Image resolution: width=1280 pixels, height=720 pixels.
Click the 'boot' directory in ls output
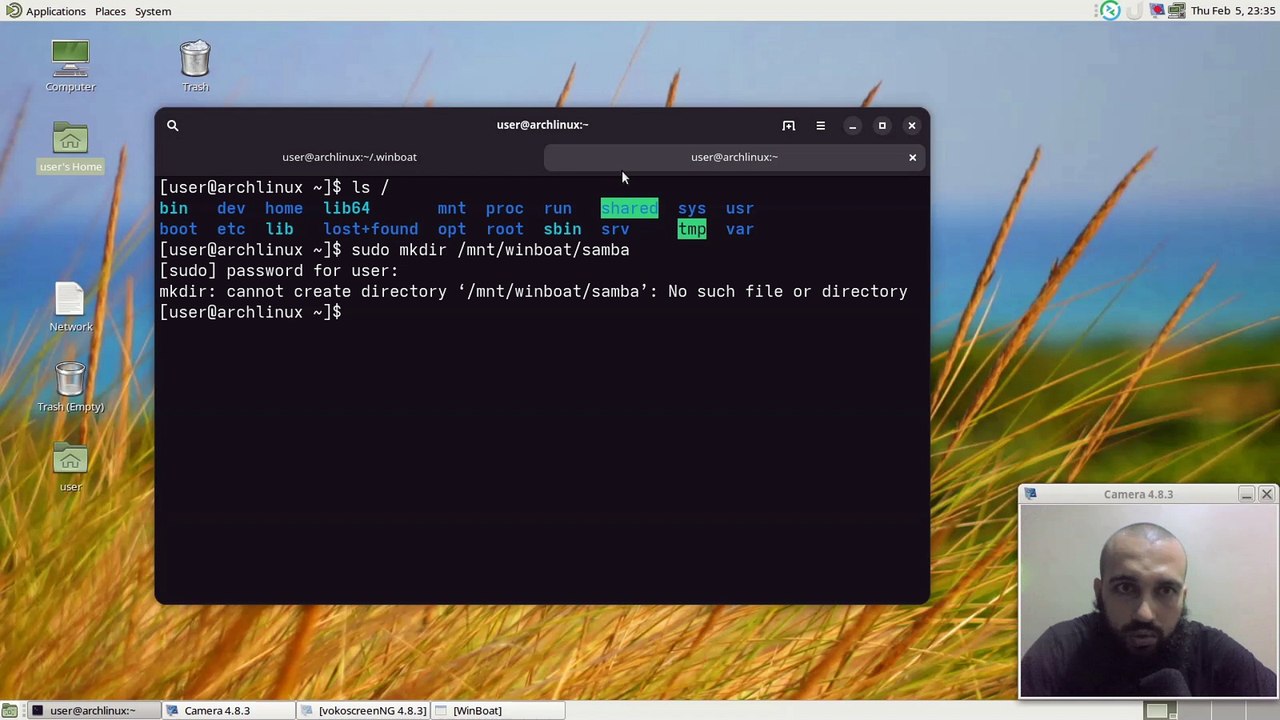point(178,229)
